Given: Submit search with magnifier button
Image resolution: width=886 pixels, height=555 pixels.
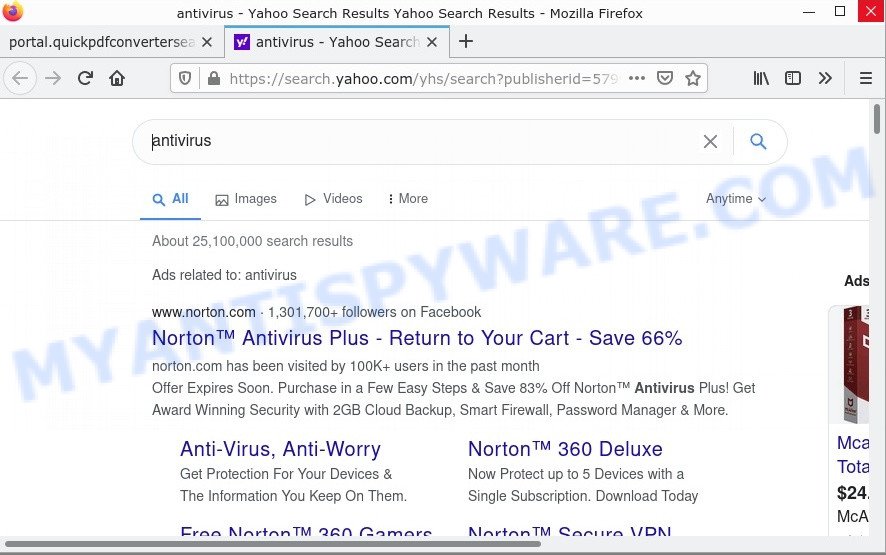Looking at the screenshot, I should click(758, 141).
